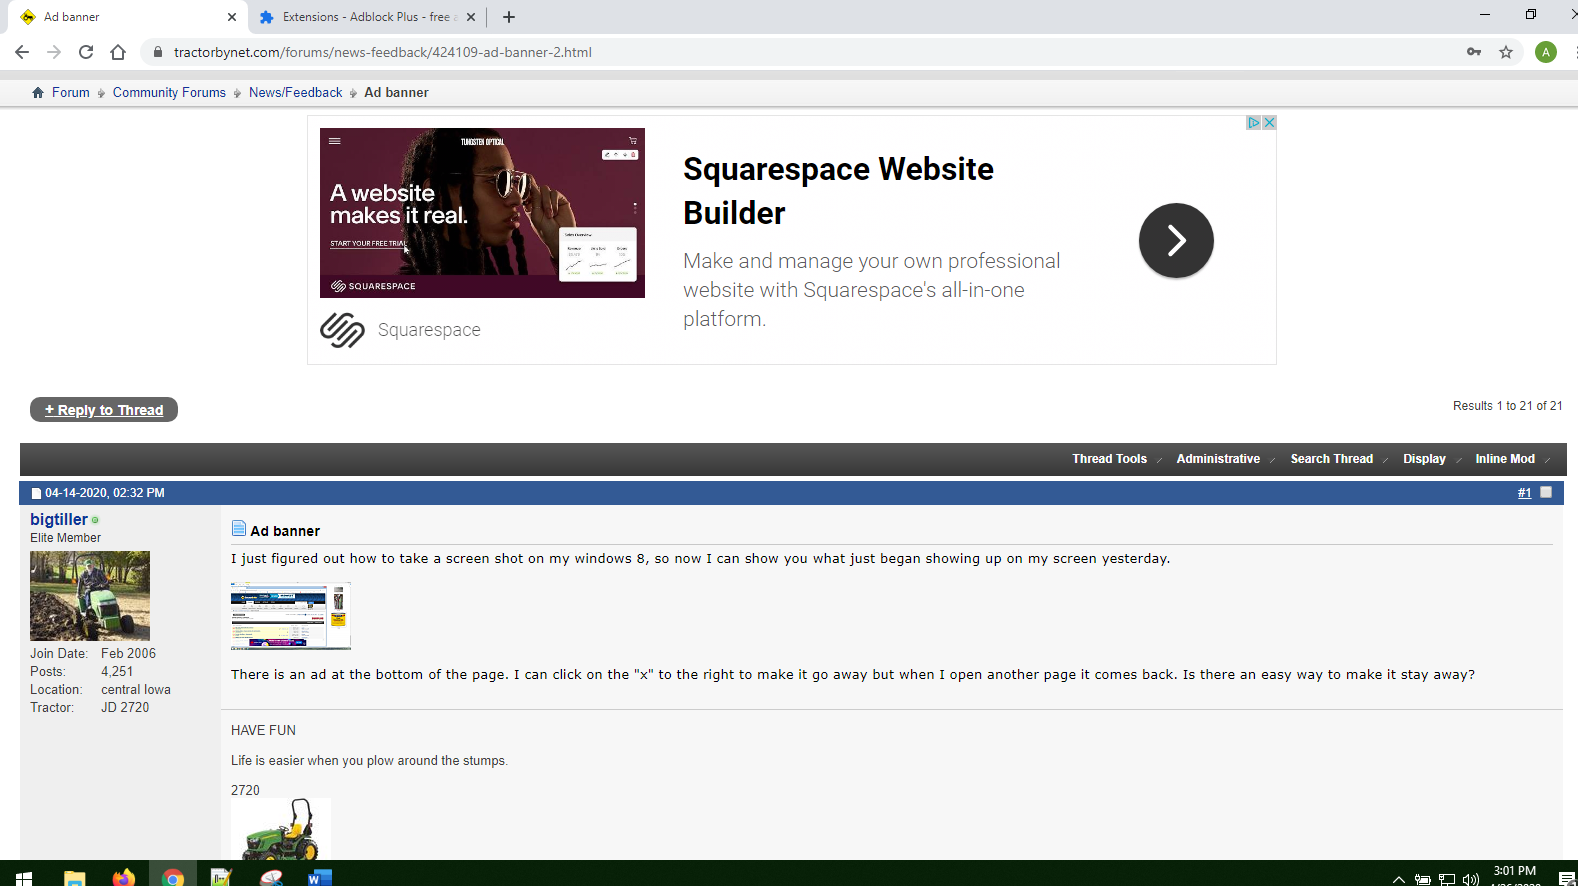Expand the Display options dropdown
Viewport: 1578px width, 886px height.
(1424, 459)
